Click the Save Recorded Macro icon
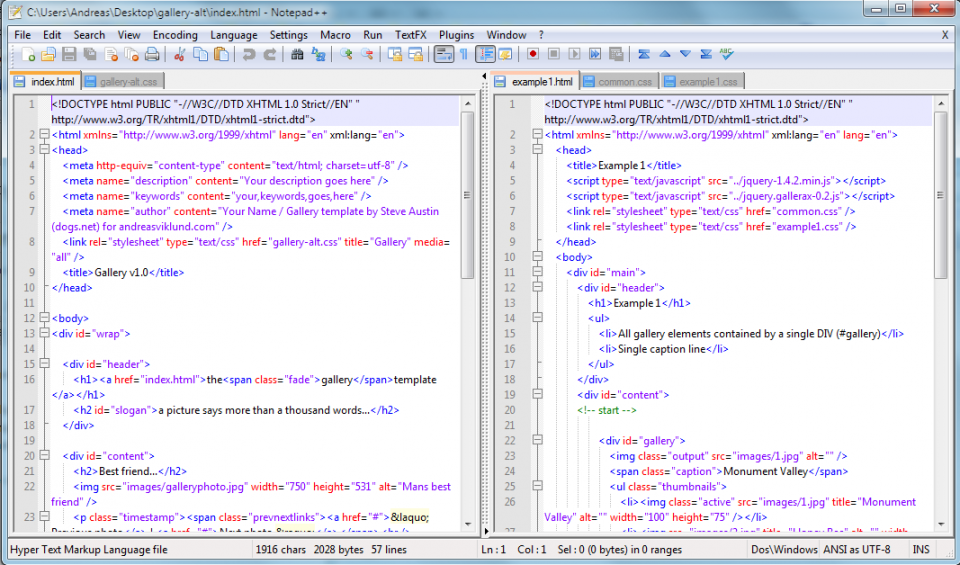Image resolution: width=960 pixels, height=565 pixels. pos(616,54)
